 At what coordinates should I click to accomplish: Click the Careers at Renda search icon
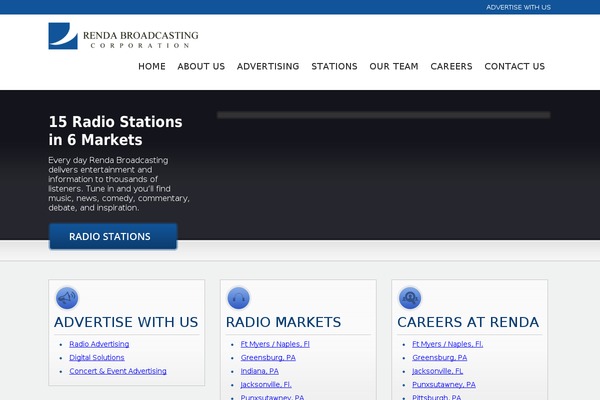click(410, 298)
